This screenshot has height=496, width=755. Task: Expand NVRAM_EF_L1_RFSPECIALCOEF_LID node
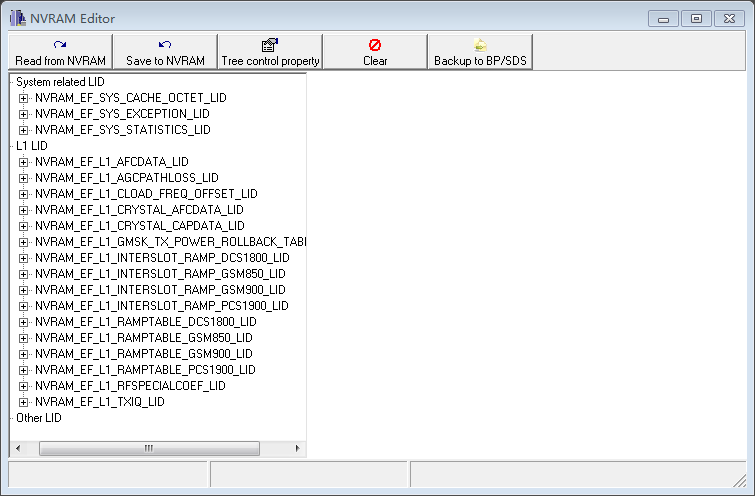click(23, 386)
